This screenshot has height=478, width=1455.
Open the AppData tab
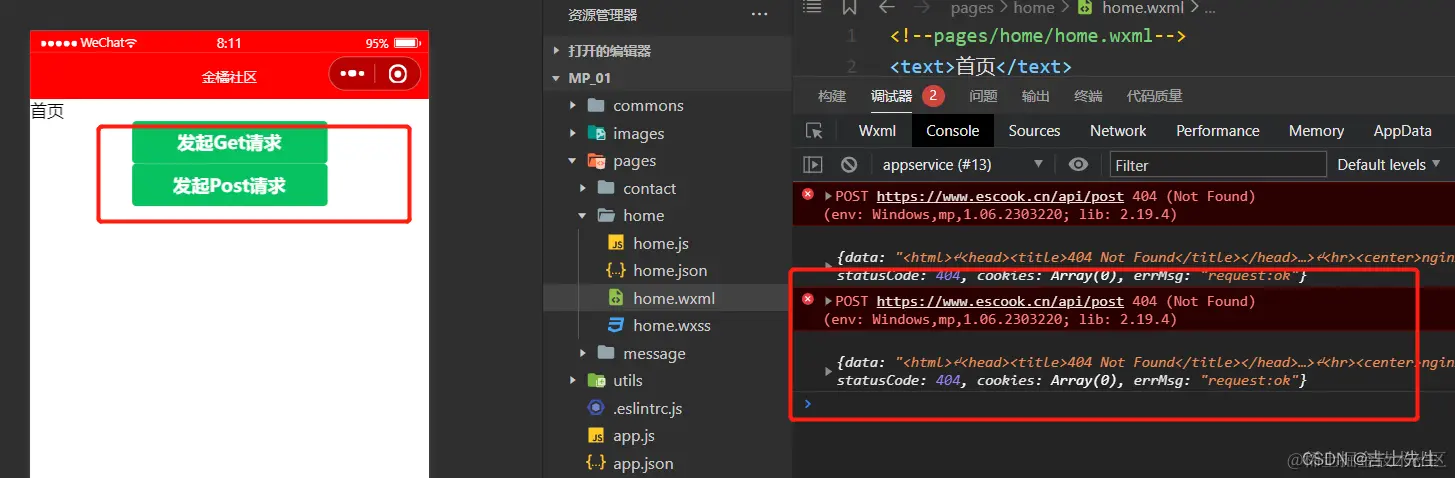click(1402, 131)
